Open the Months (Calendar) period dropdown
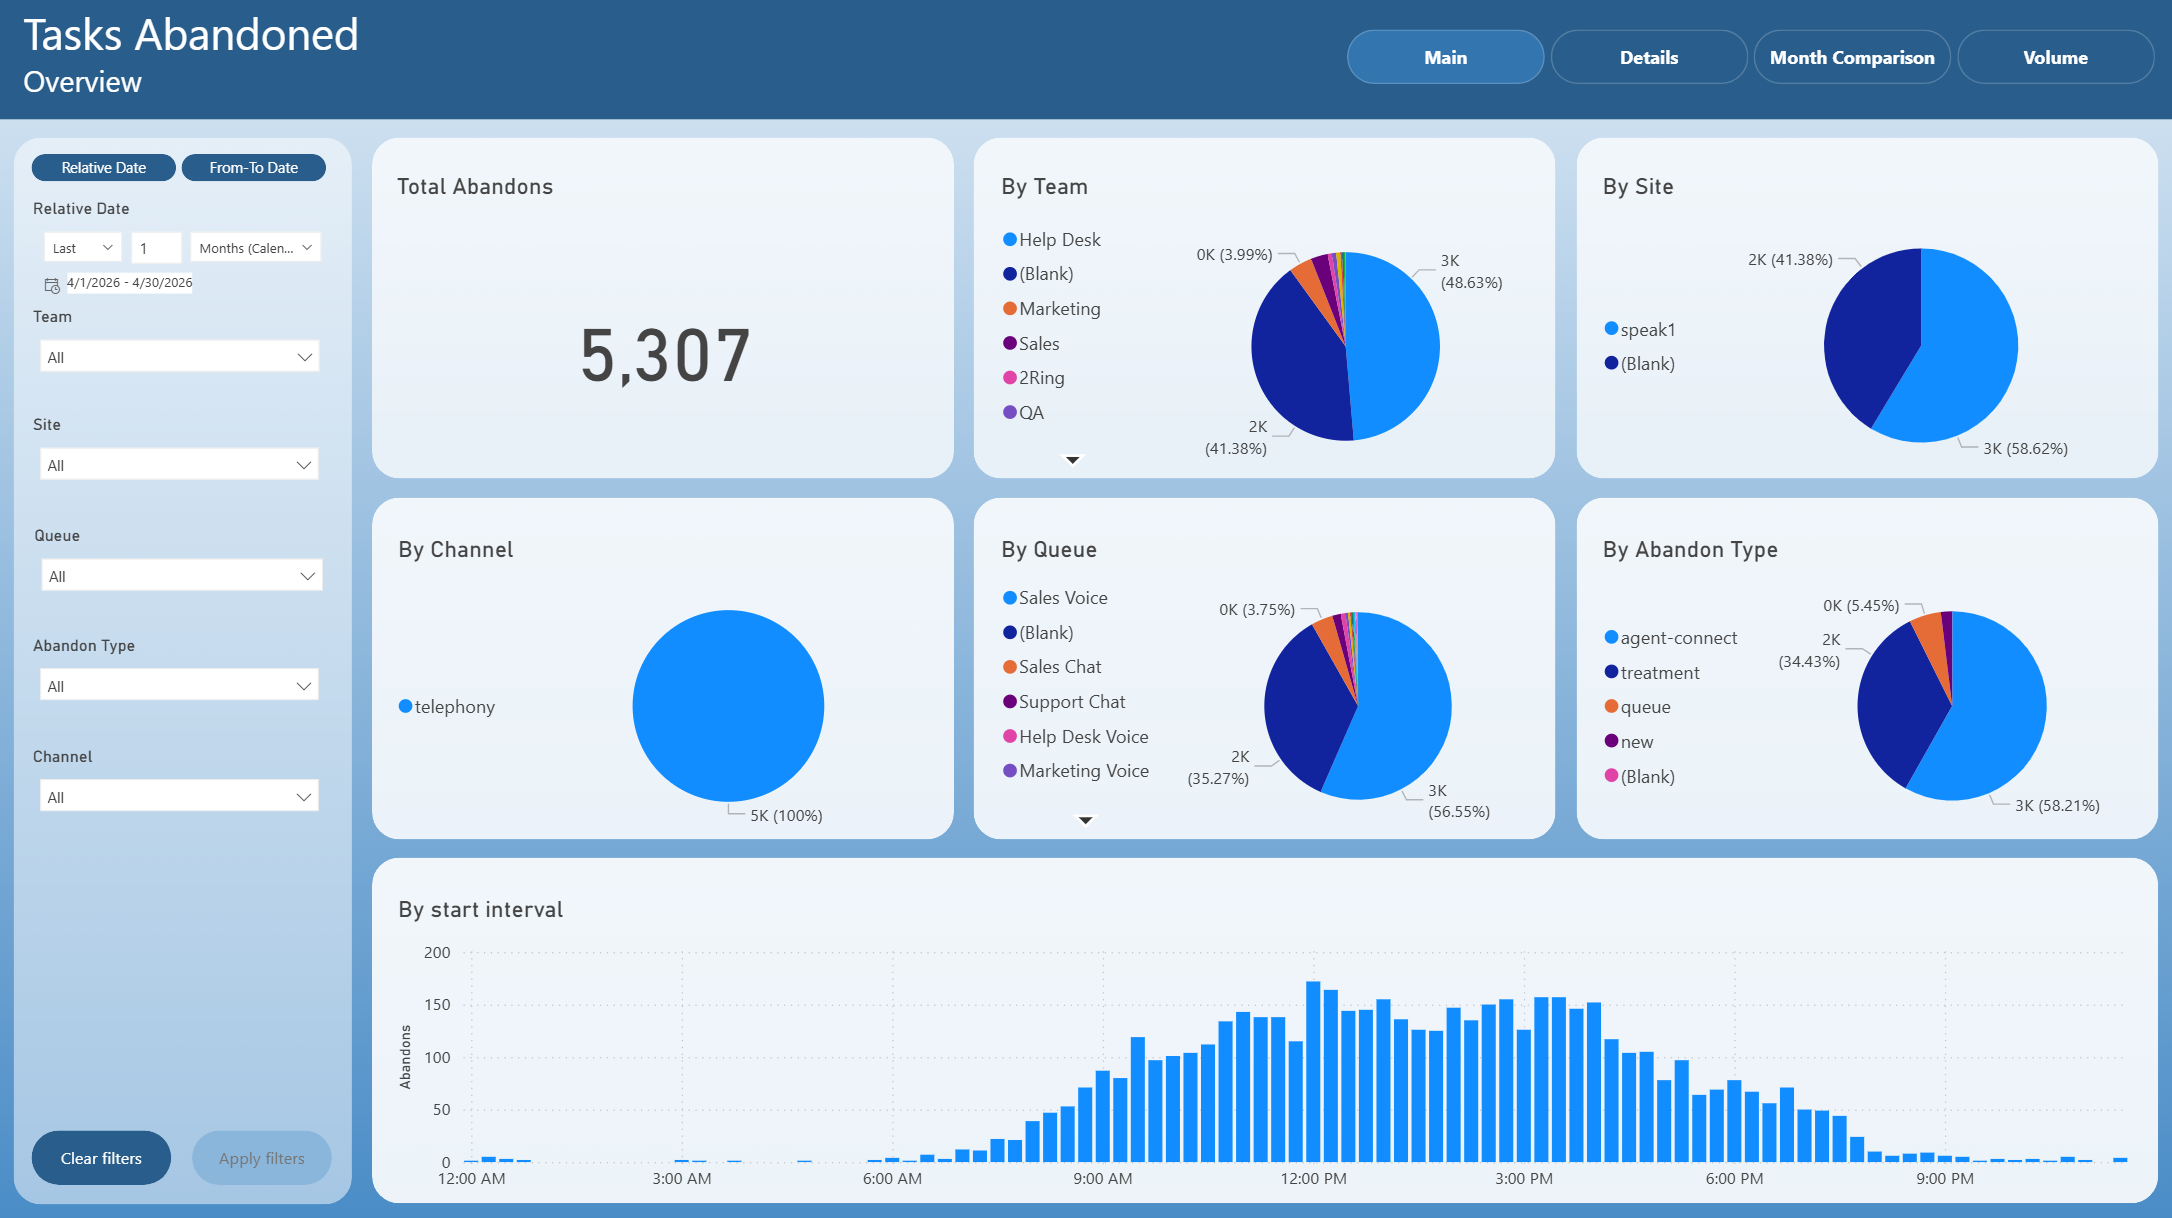This screenshot has height=1218, width=2172. point(255,248)
